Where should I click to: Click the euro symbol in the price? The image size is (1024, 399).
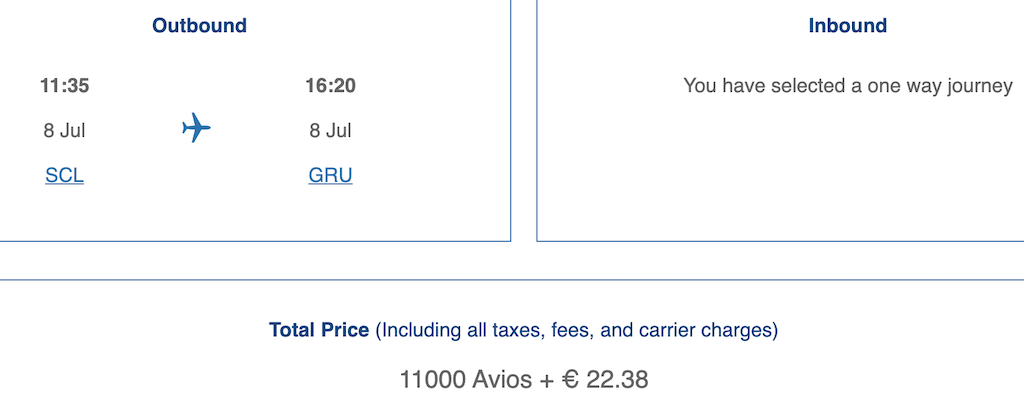(569, 379)
